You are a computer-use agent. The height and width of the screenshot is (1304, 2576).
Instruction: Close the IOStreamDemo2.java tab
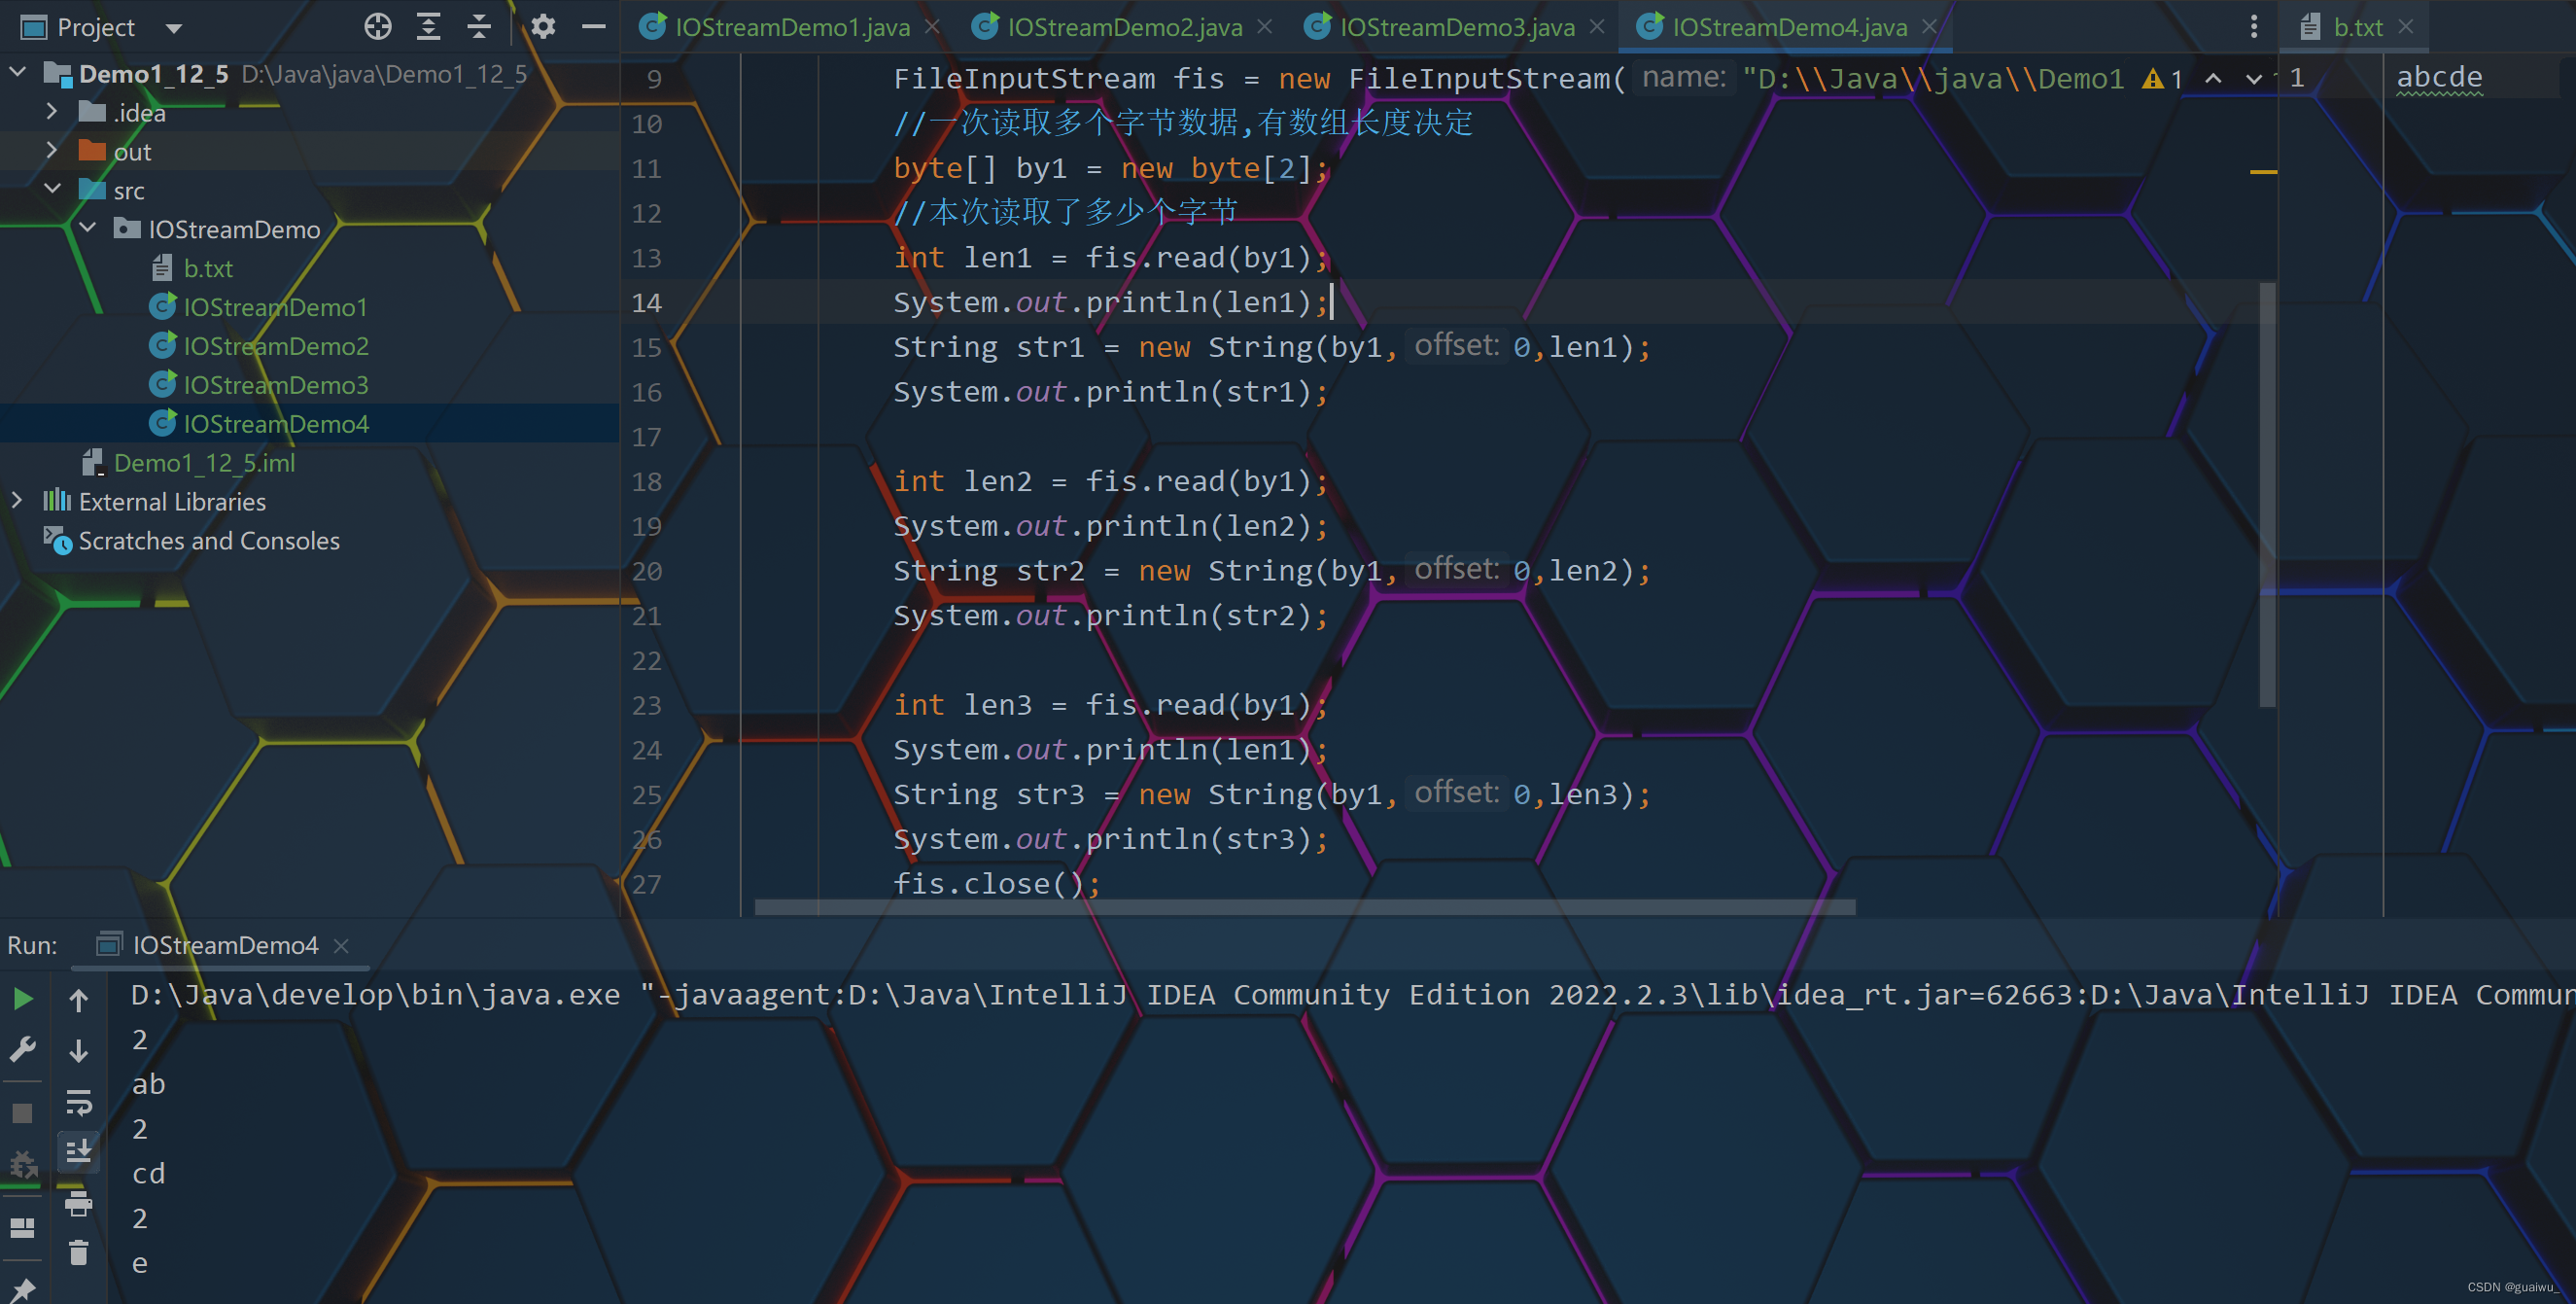tap(1264, 27)
